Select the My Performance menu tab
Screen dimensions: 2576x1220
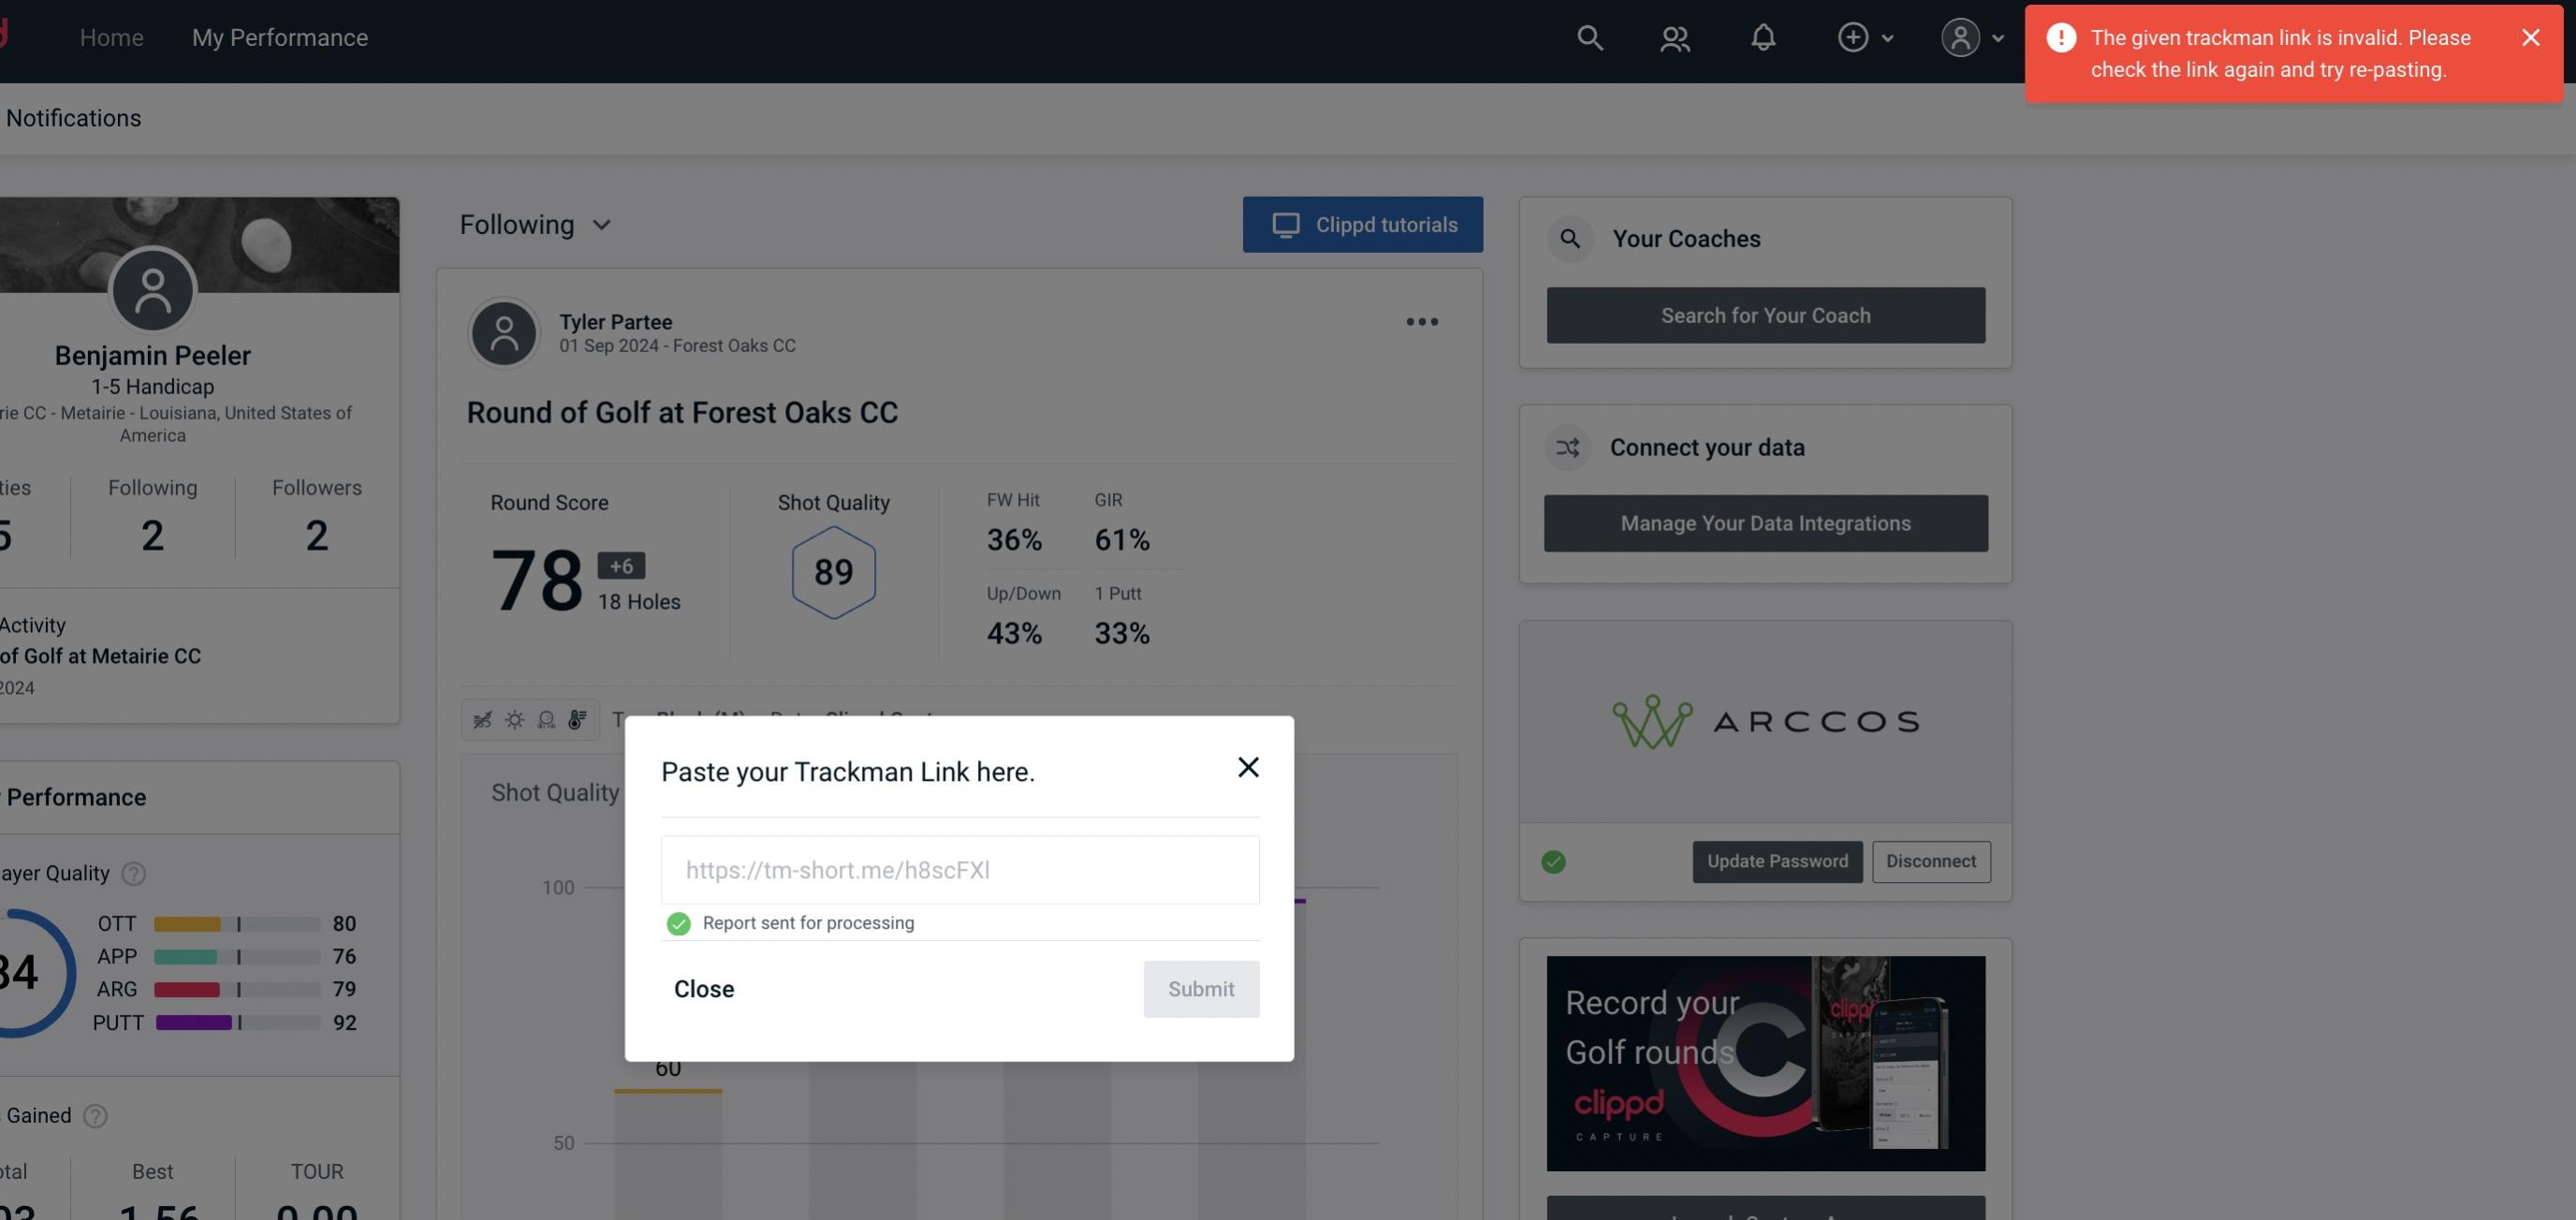coord(279,37)
